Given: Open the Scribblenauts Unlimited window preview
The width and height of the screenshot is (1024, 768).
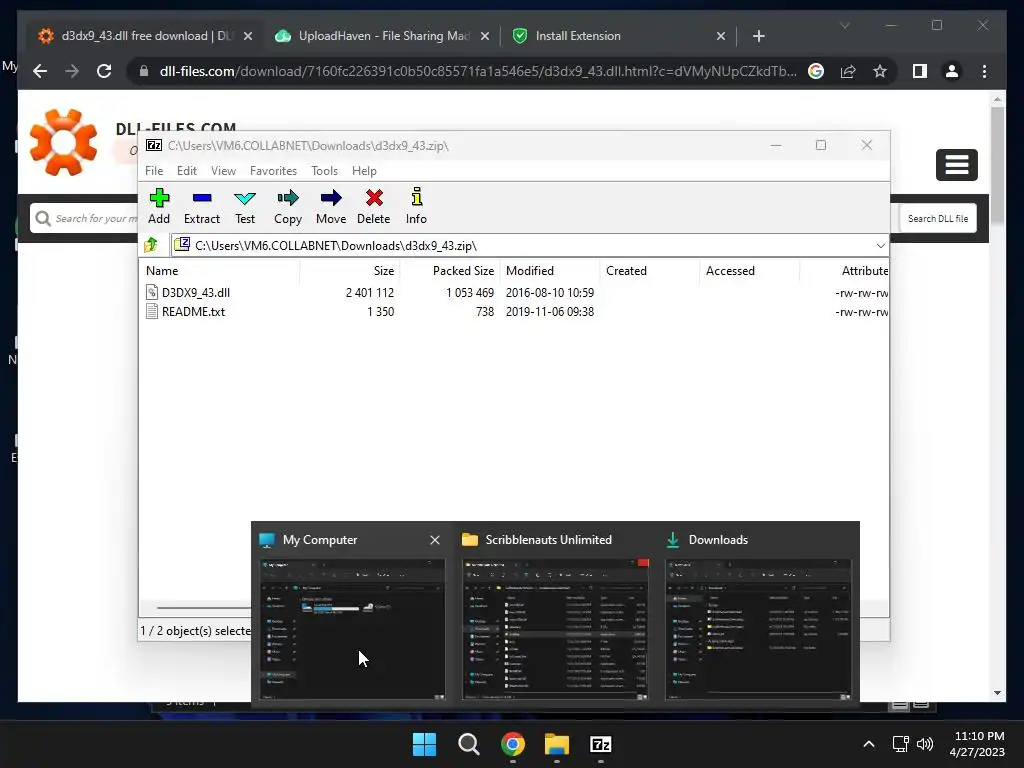Looking at the screenshot, I should tap(555, 629).
